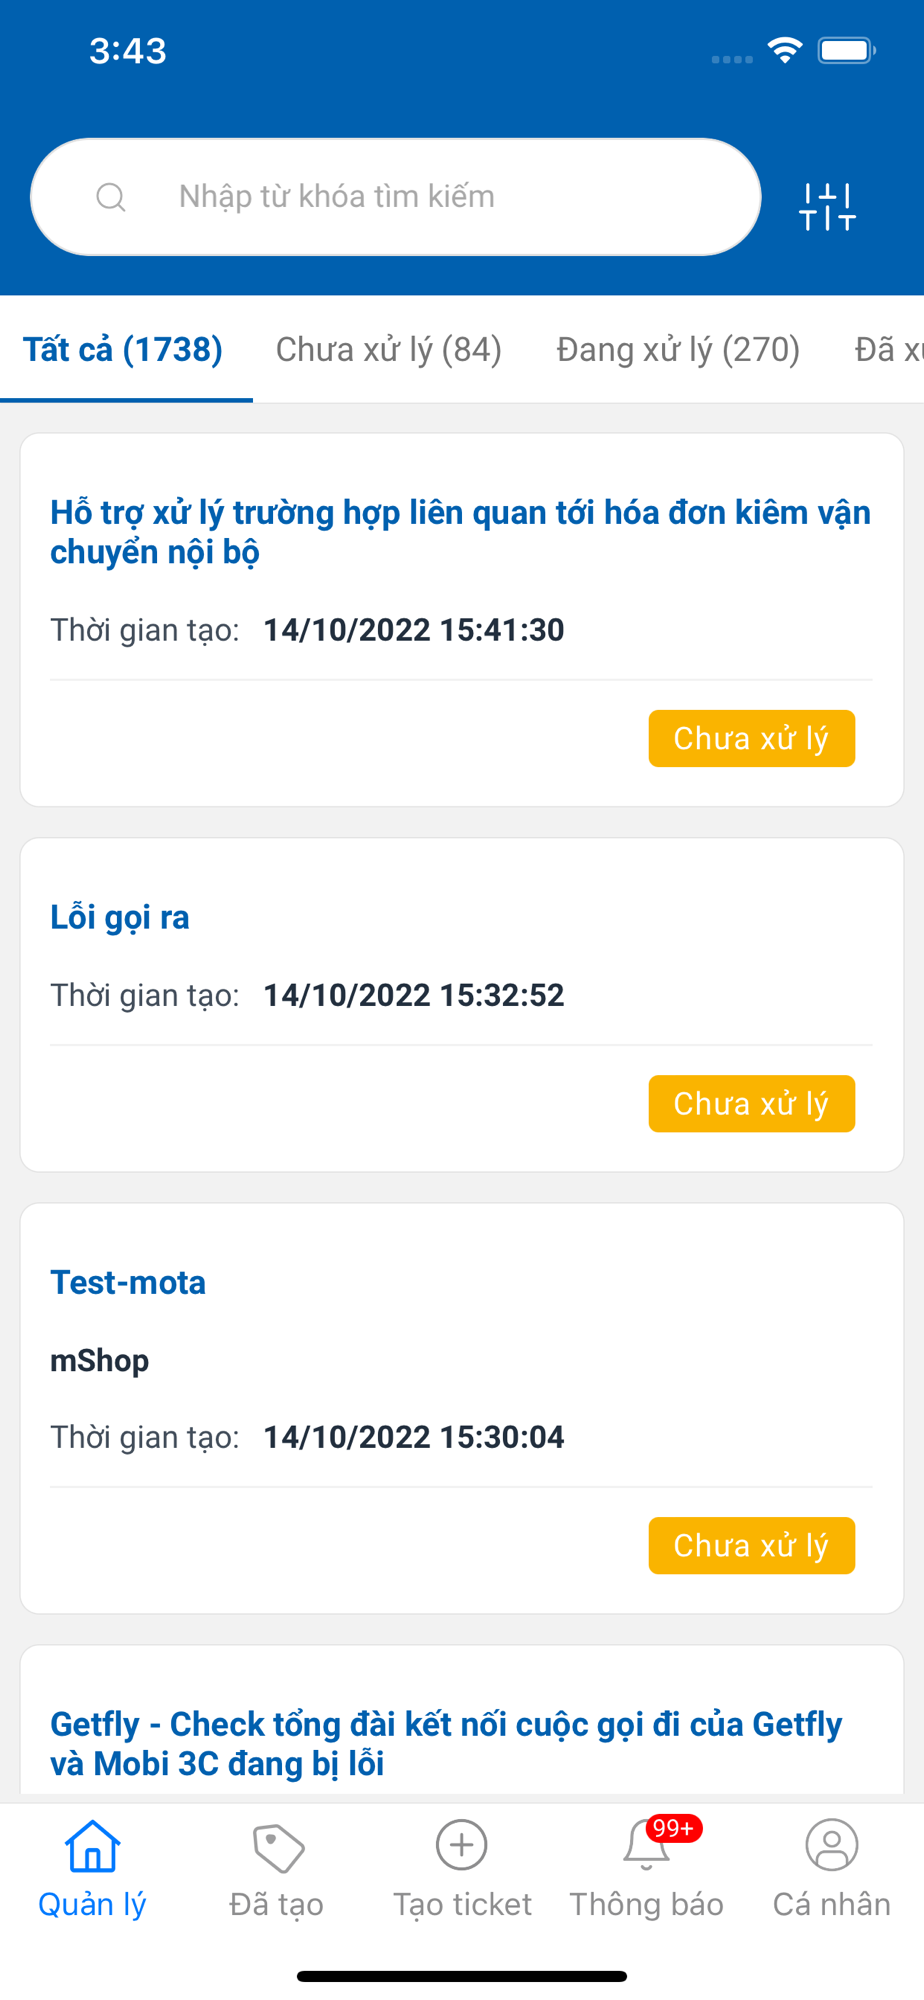Click the keyword search input field

point(440,197)
